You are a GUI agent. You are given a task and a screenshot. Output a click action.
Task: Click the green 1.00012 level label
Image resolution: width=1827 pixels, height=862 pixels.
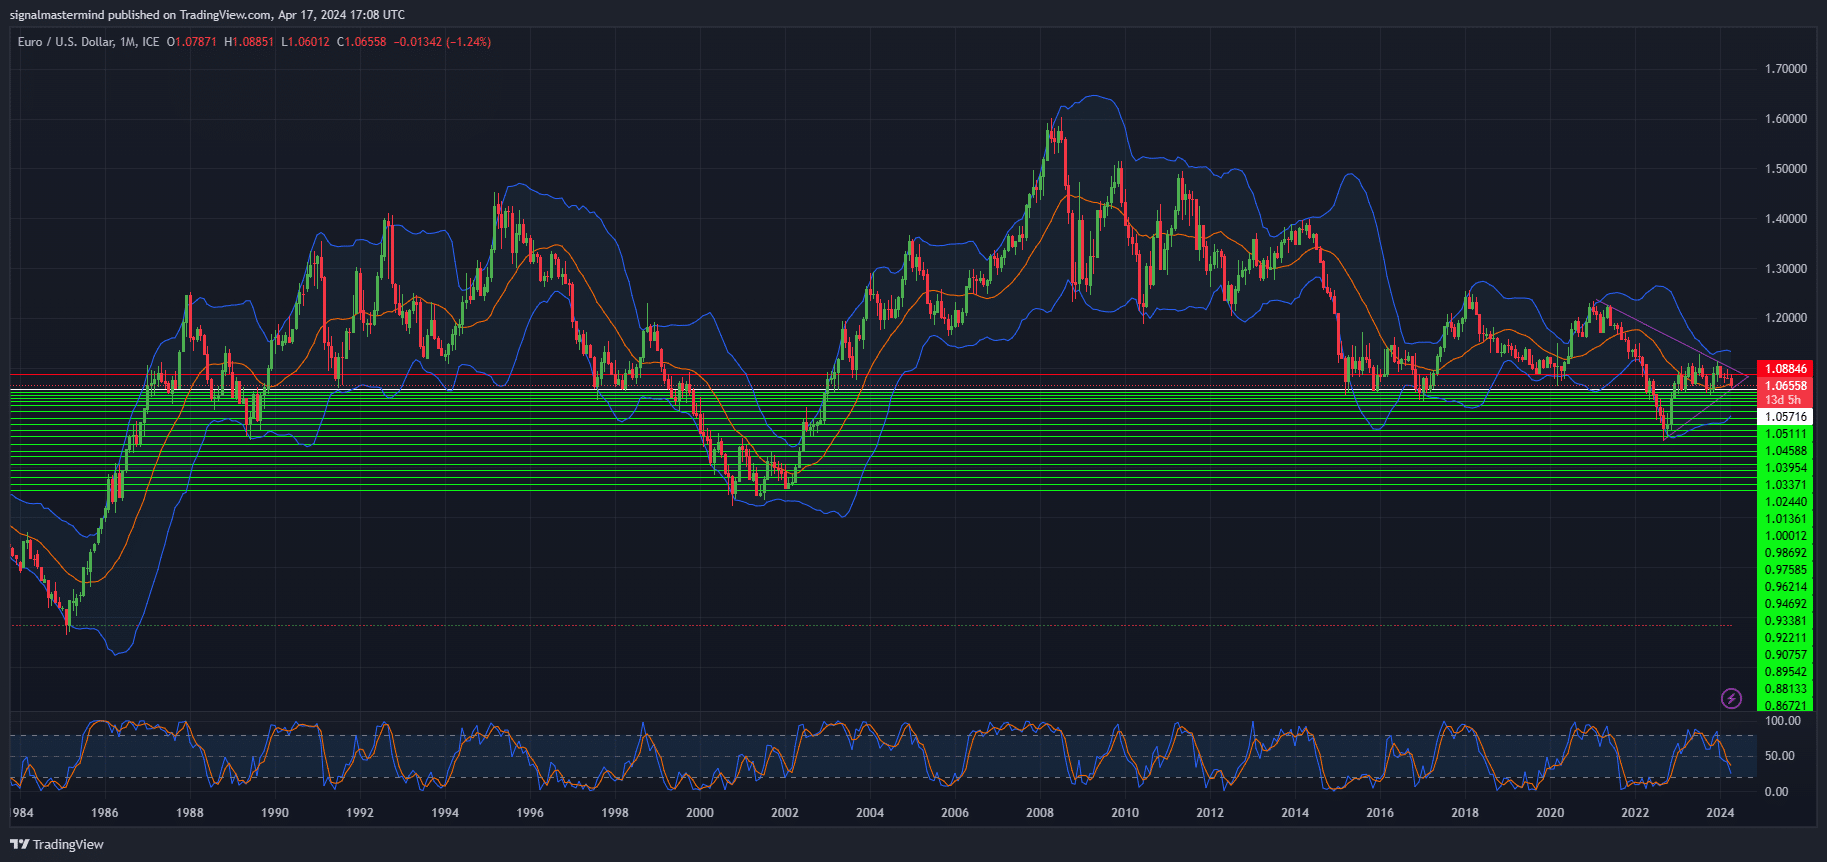(1786, 536)
